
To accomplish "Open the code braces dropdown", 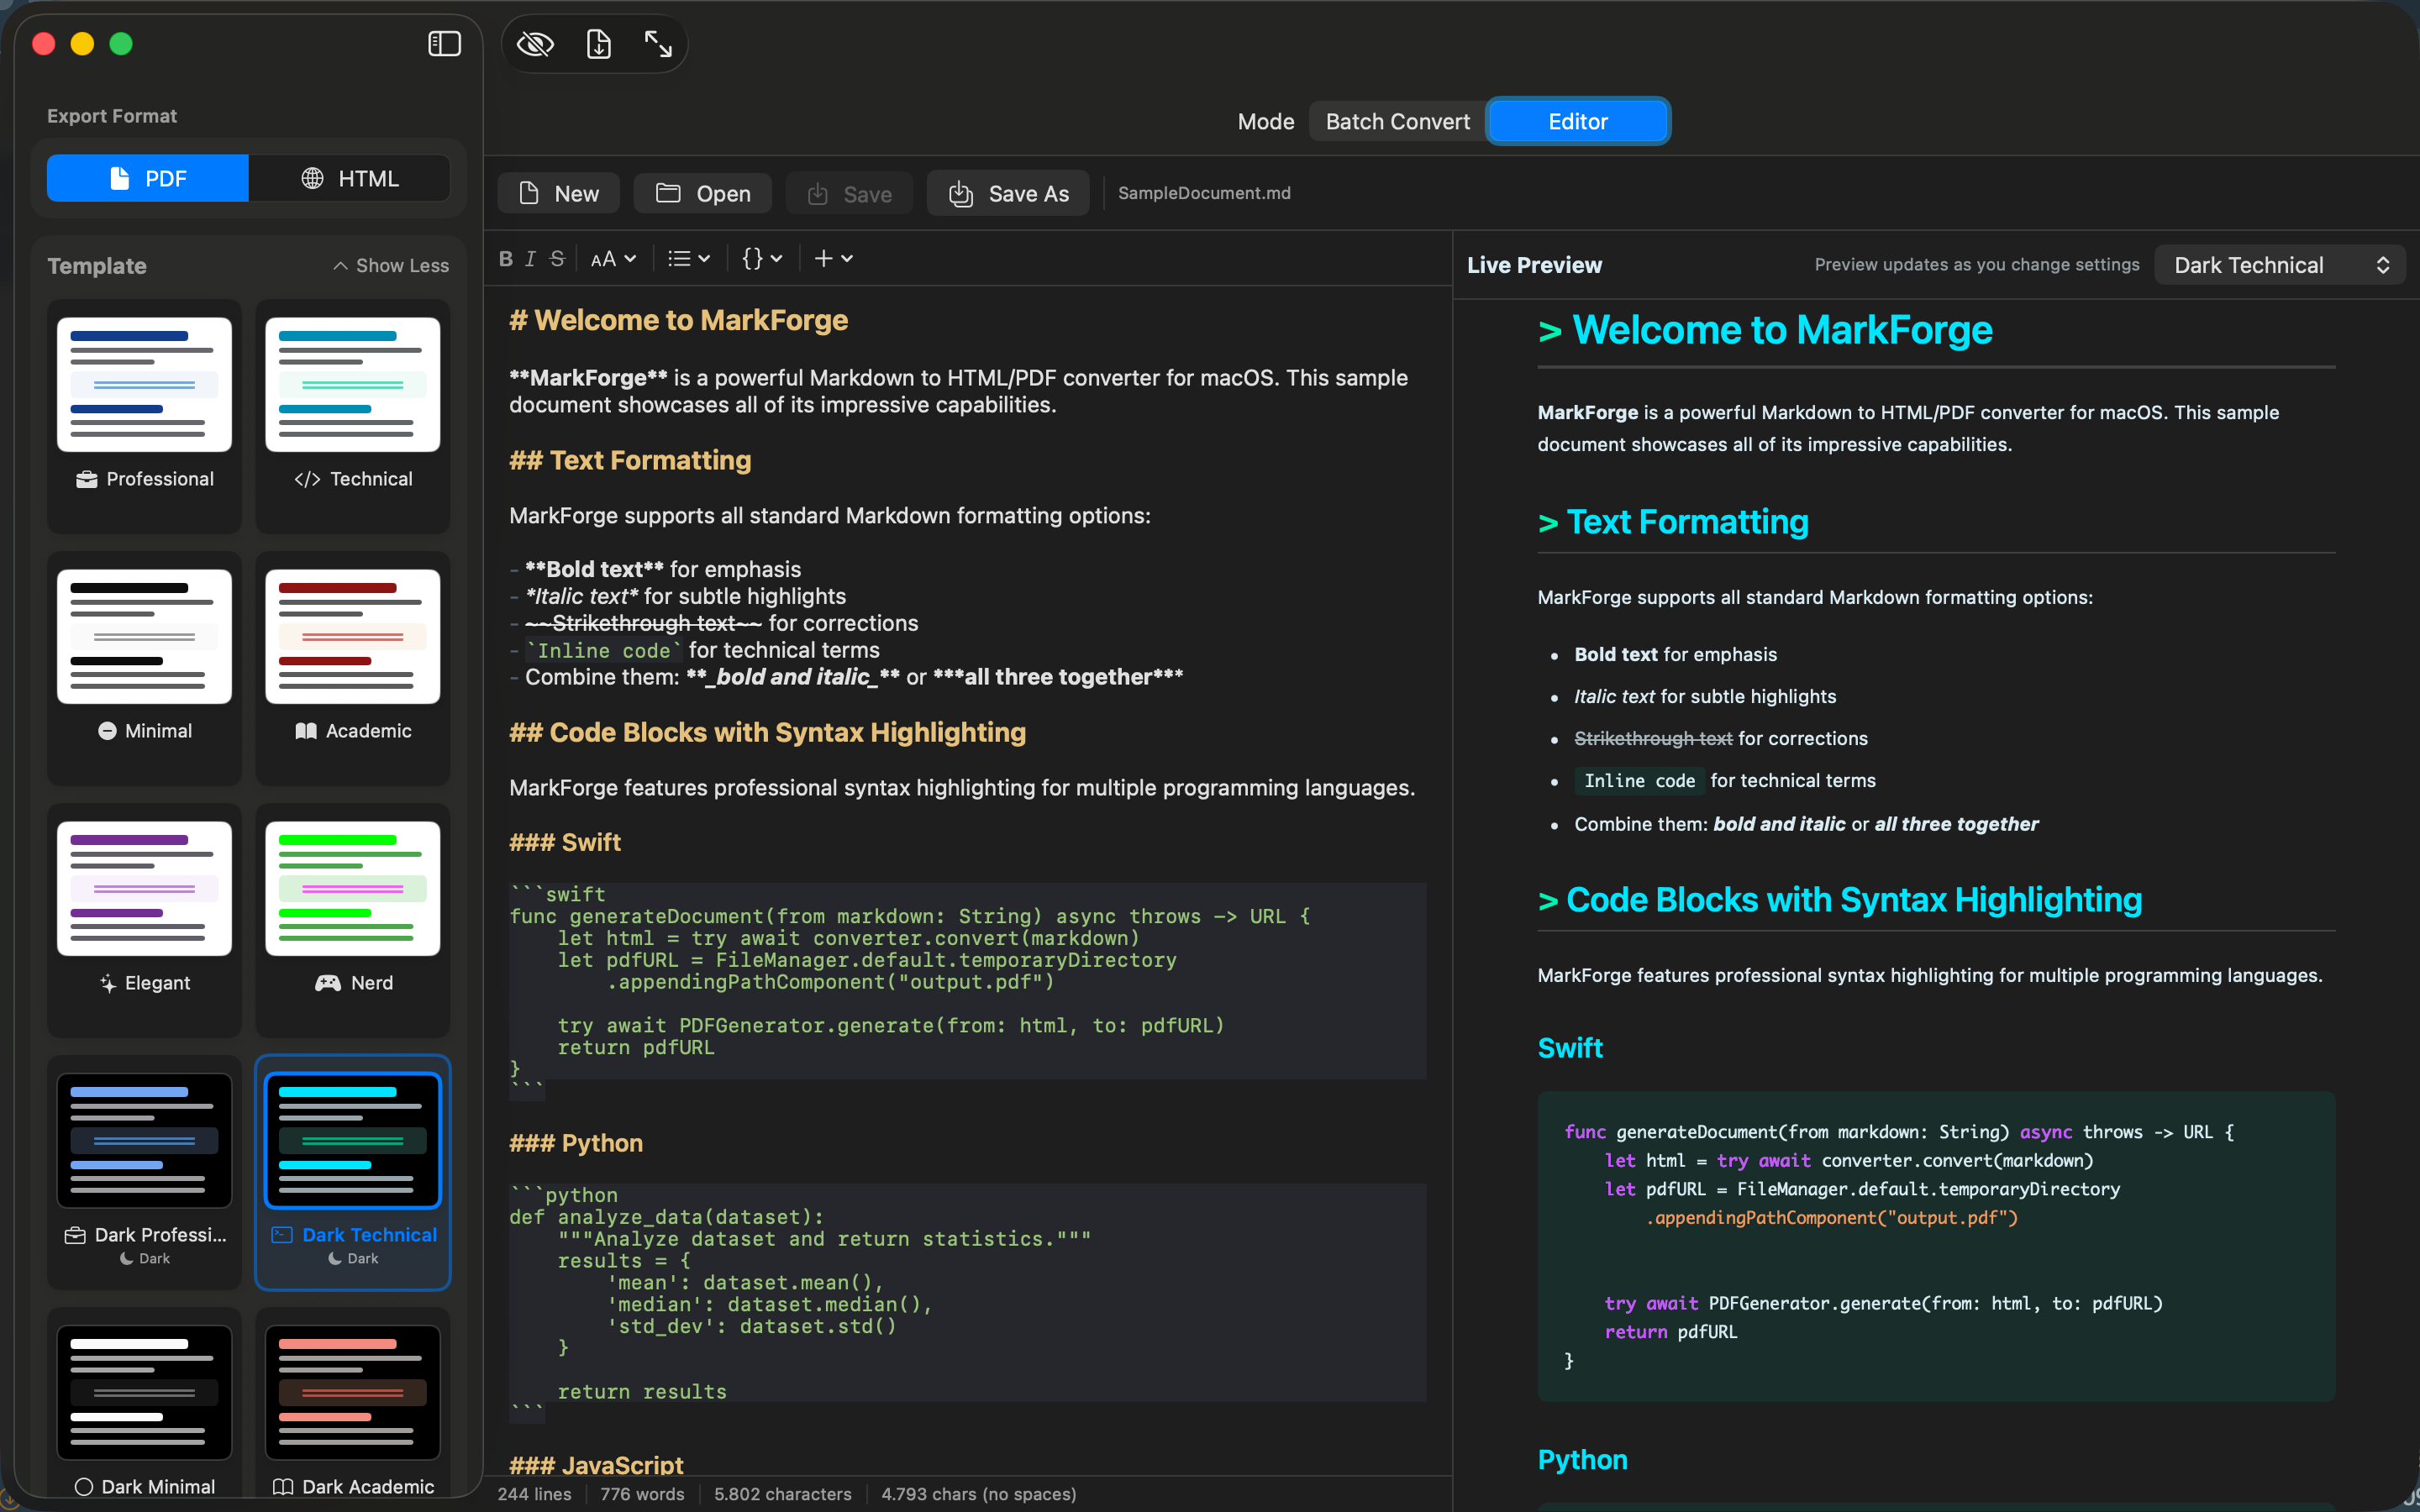I will pos(762,259).
